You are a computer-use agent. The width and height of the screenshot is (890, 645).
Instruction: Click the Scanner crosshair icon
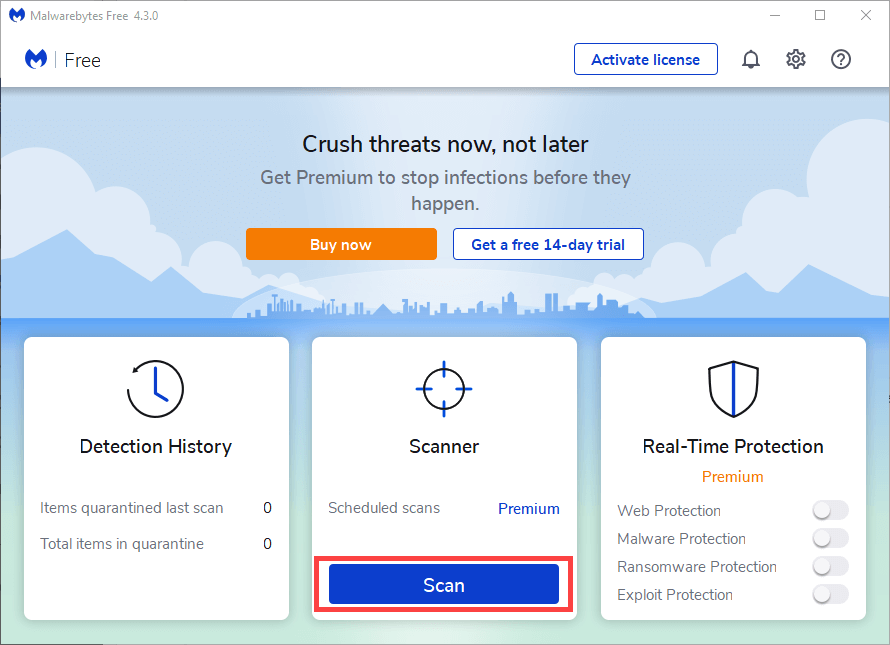(x=444, y=388)
